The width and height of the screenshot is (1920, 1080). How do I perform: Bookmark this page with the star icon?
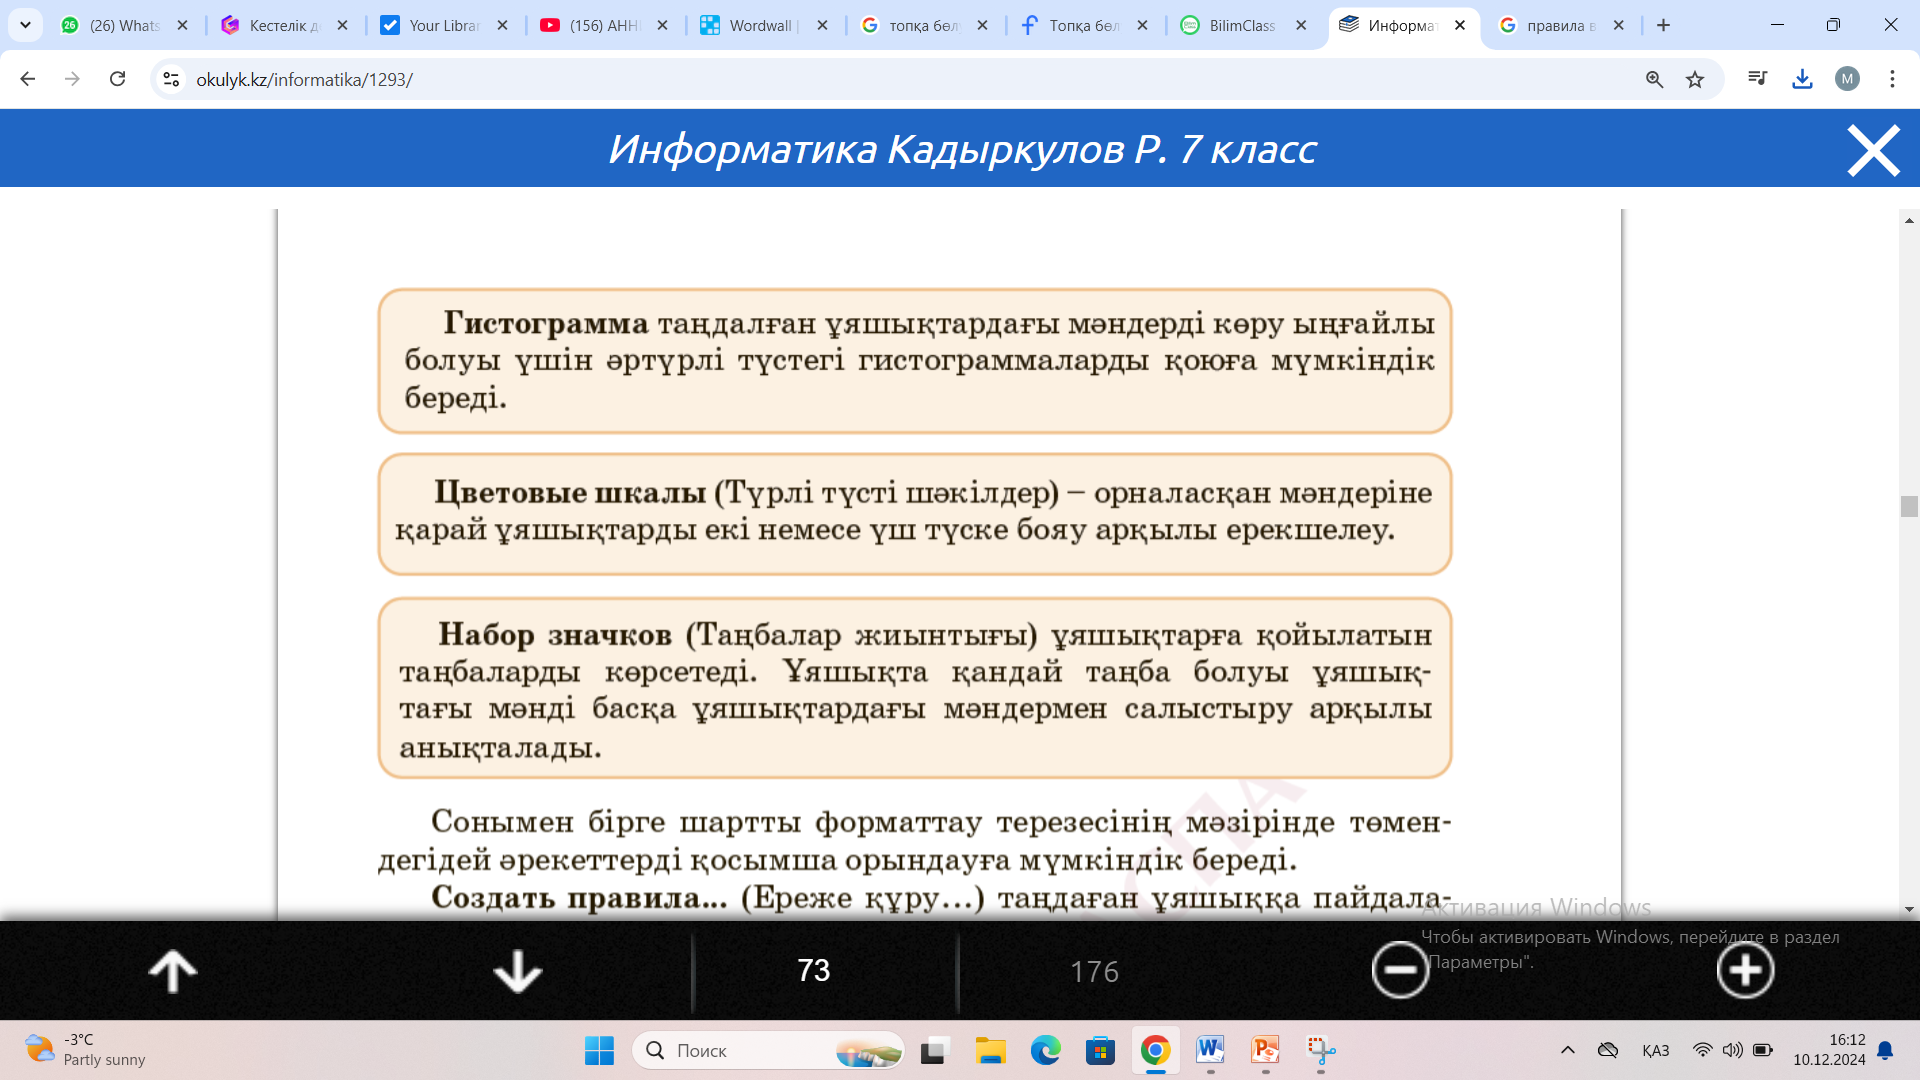click(x=1695, y=80)
